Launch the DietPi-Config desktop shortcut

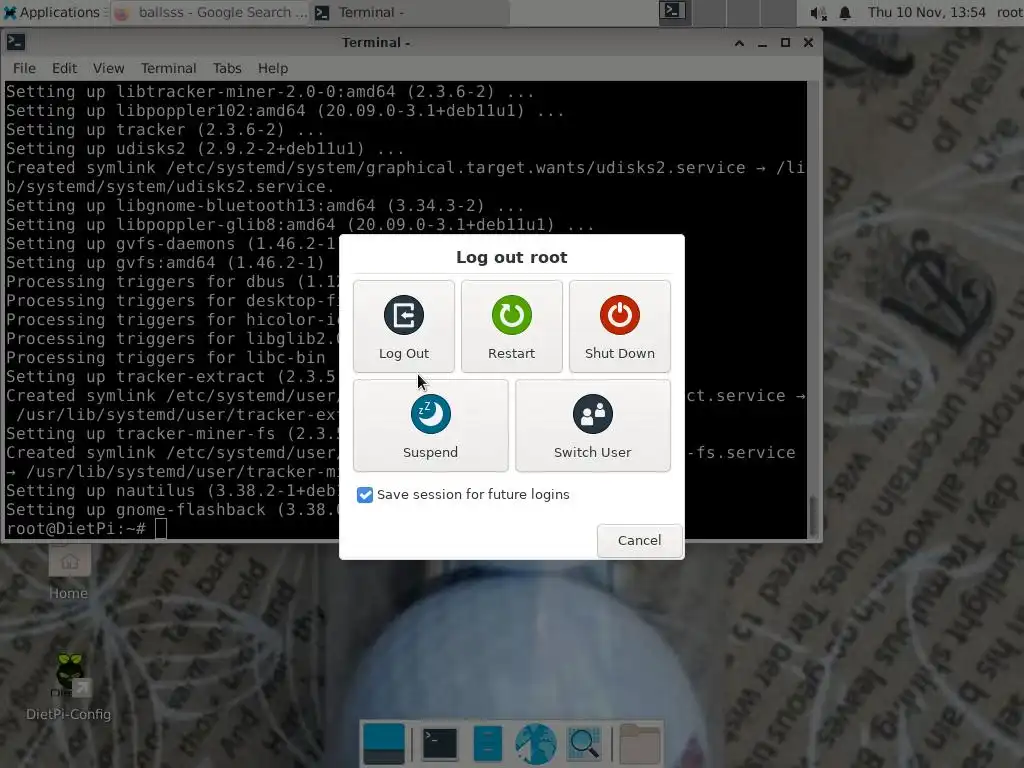69,687
